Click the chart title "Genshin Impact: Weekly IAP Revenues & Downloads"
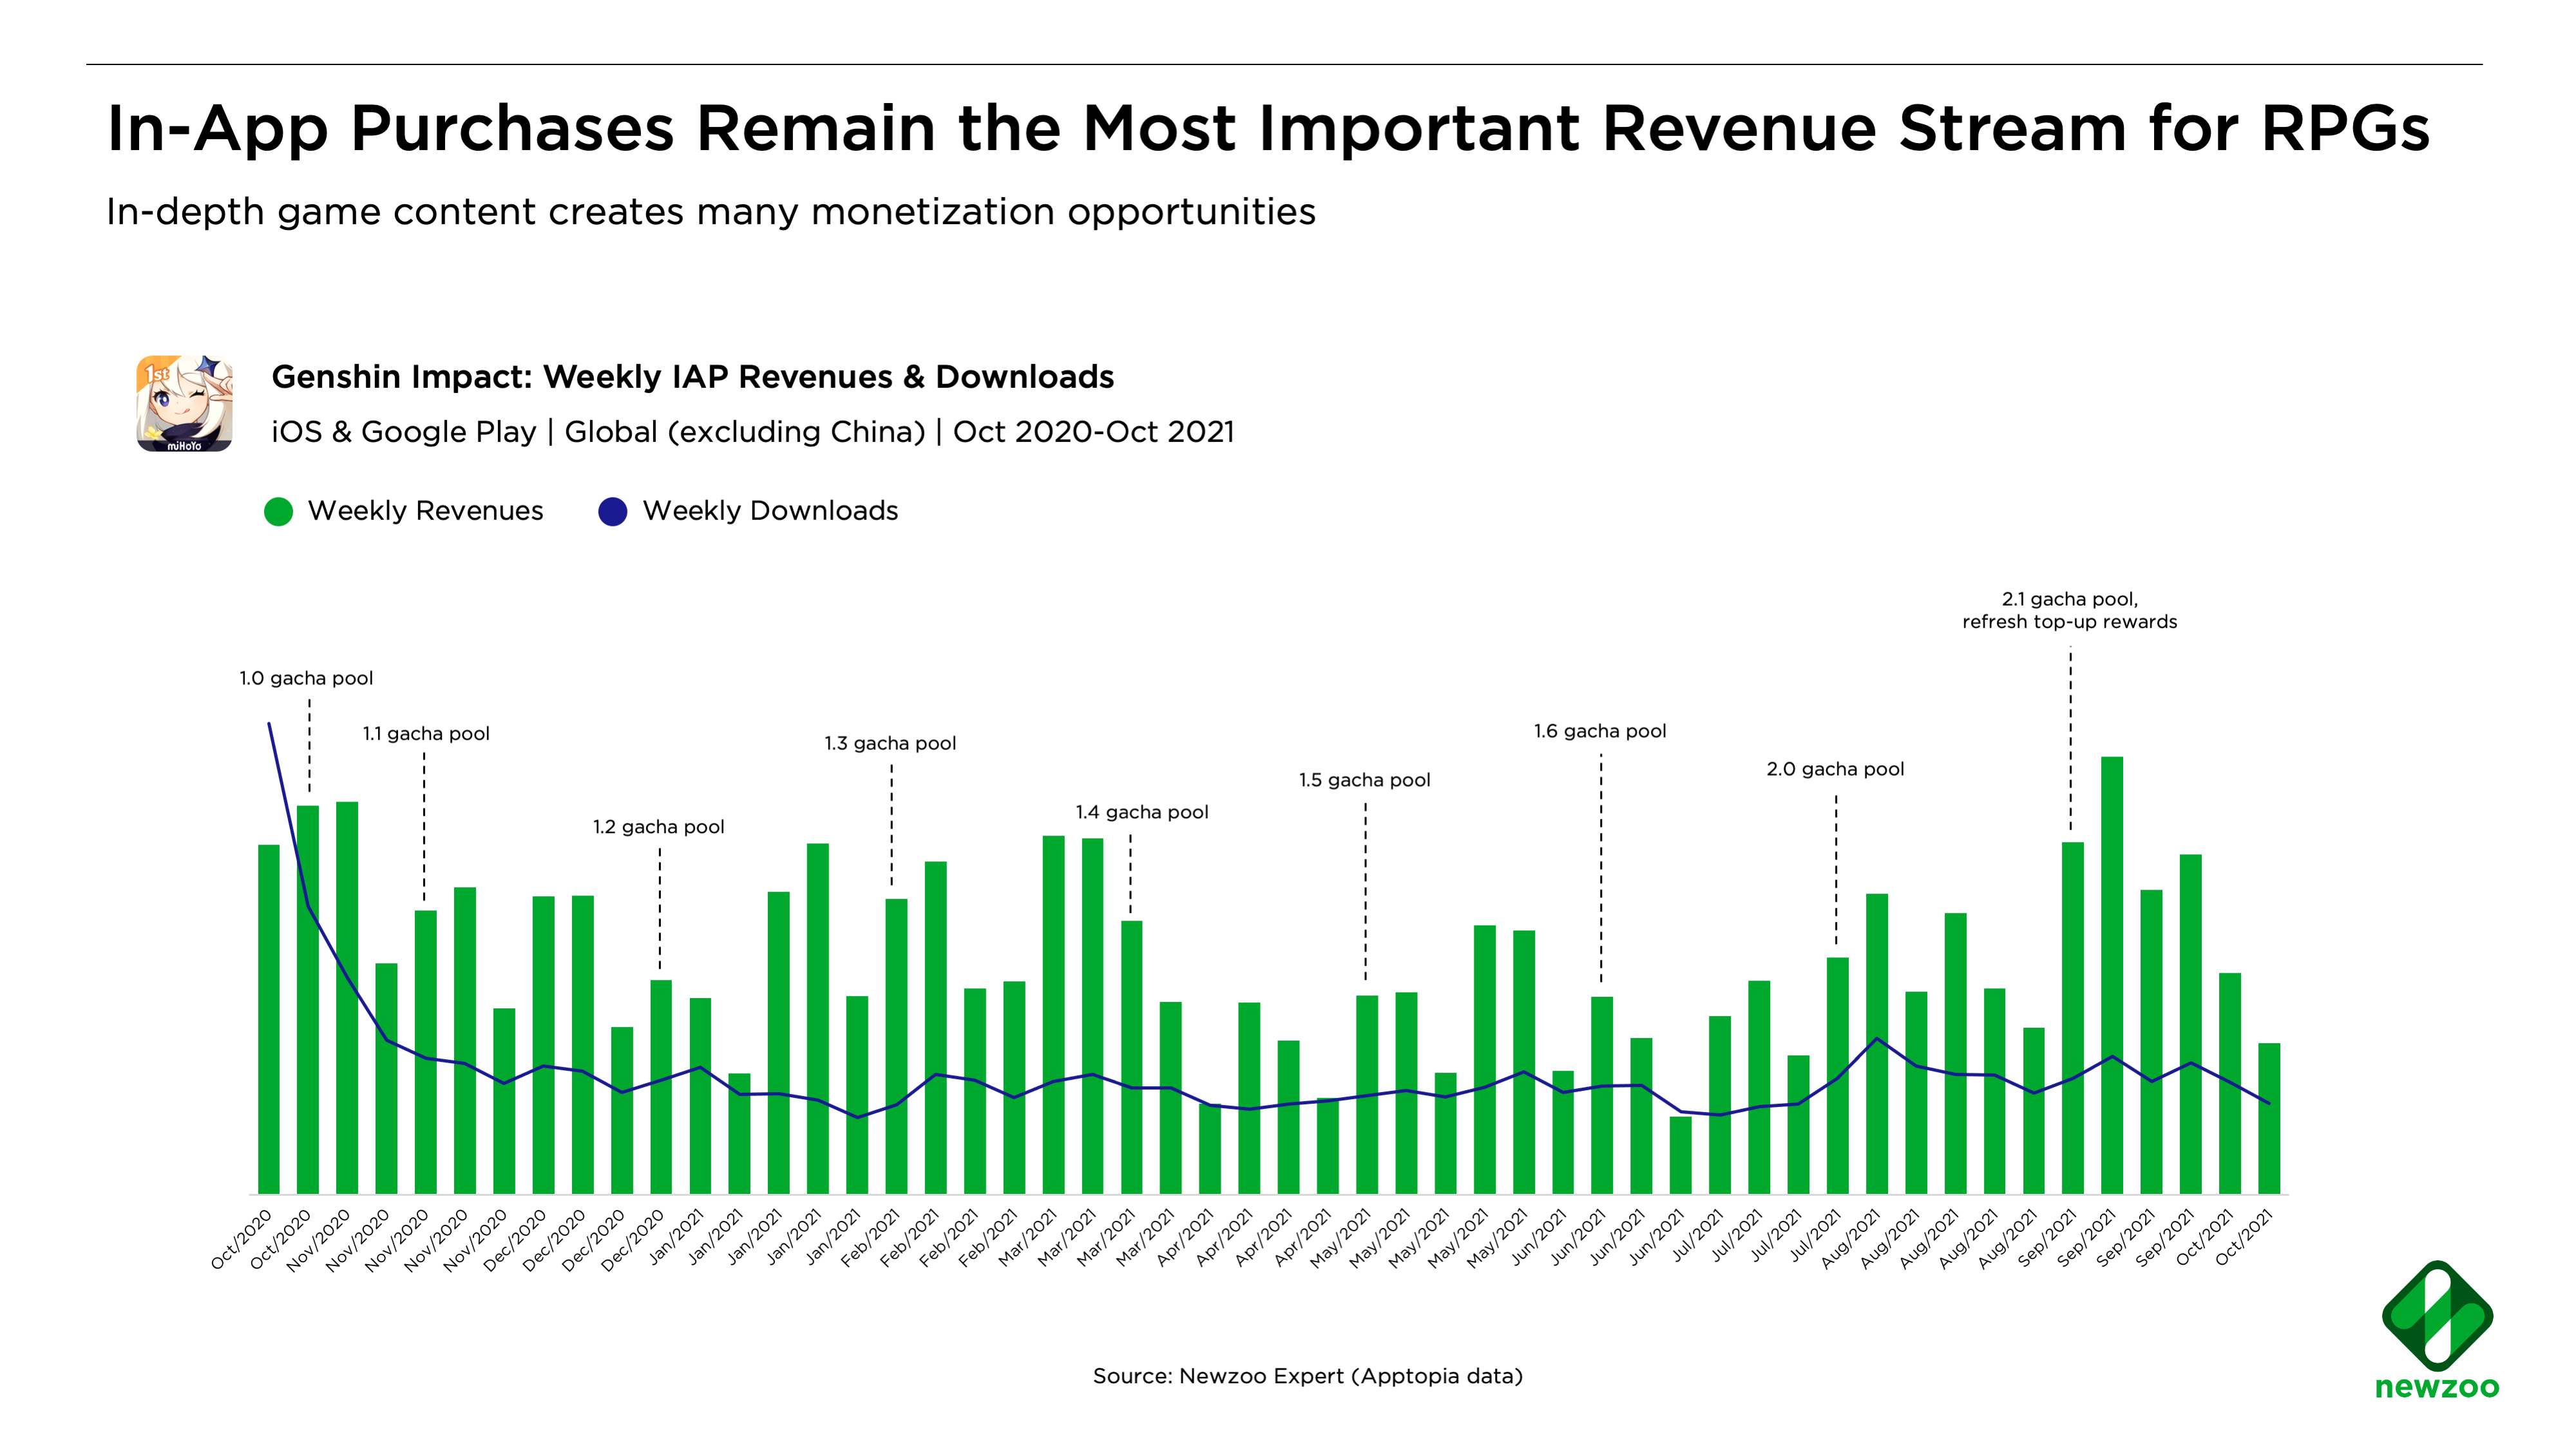This screenshot has height=1449, width=2576. 693,377
